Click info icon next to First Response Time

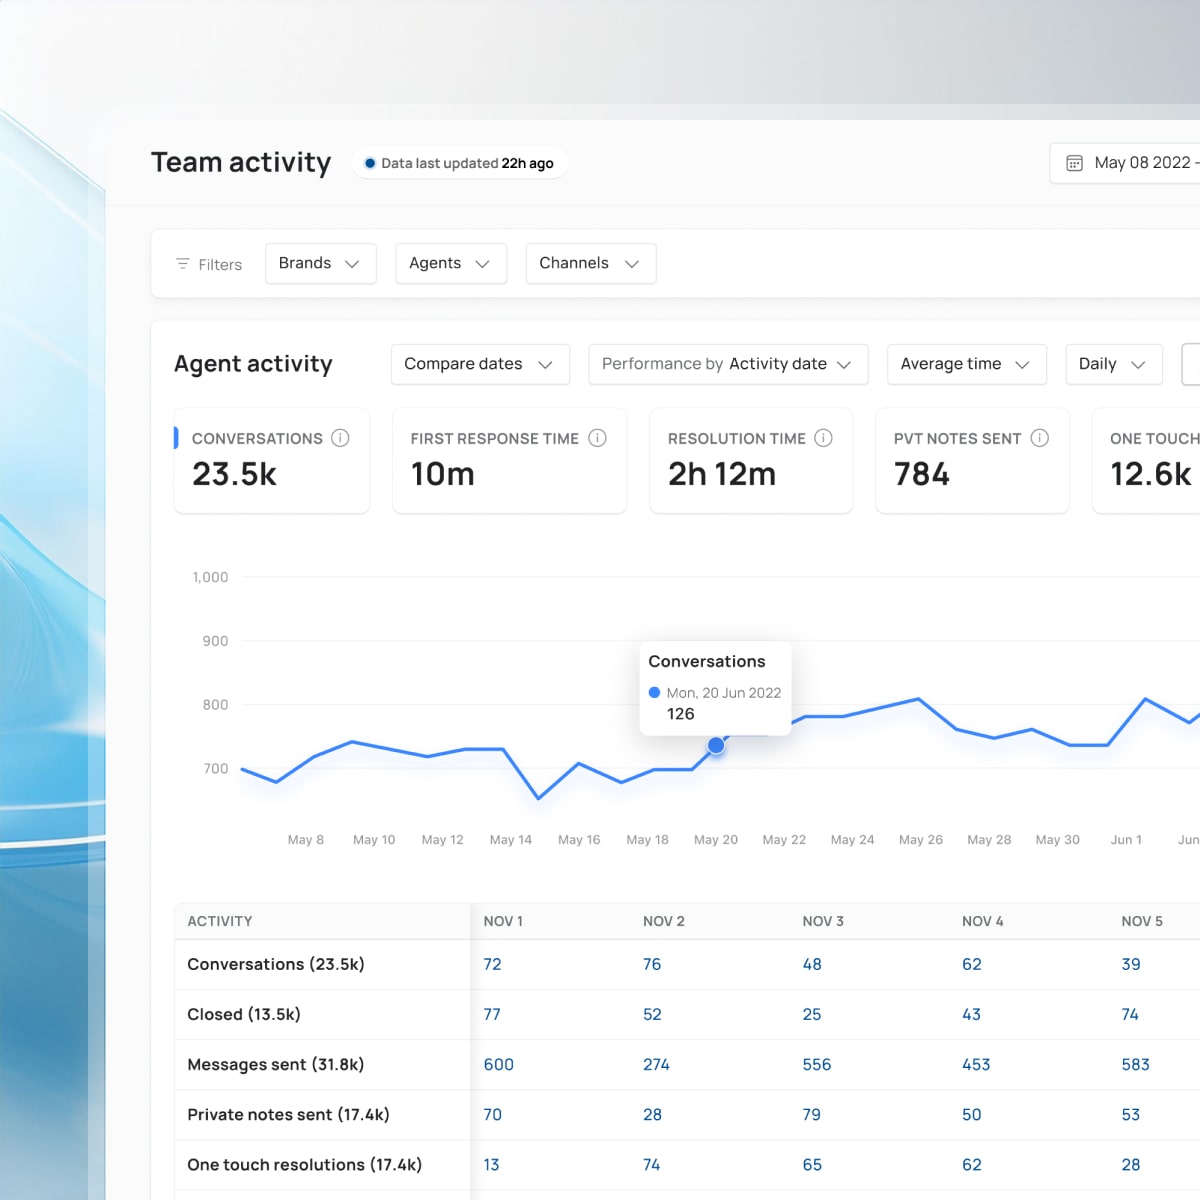tap(597, 438)
